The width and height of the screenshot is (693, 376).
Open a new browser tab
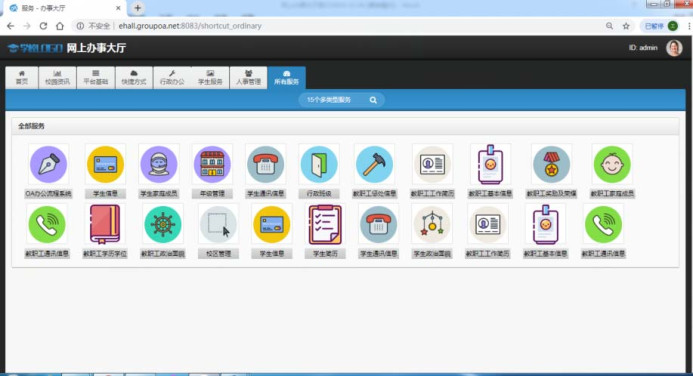(137, 8)
